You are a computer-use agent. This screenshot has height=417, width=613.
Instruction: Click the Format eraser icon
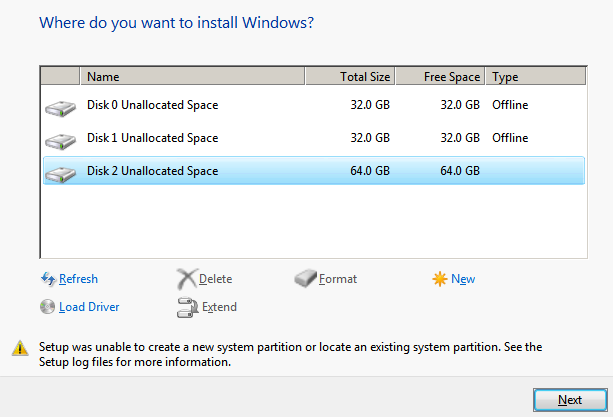click(x=305, y=278)
